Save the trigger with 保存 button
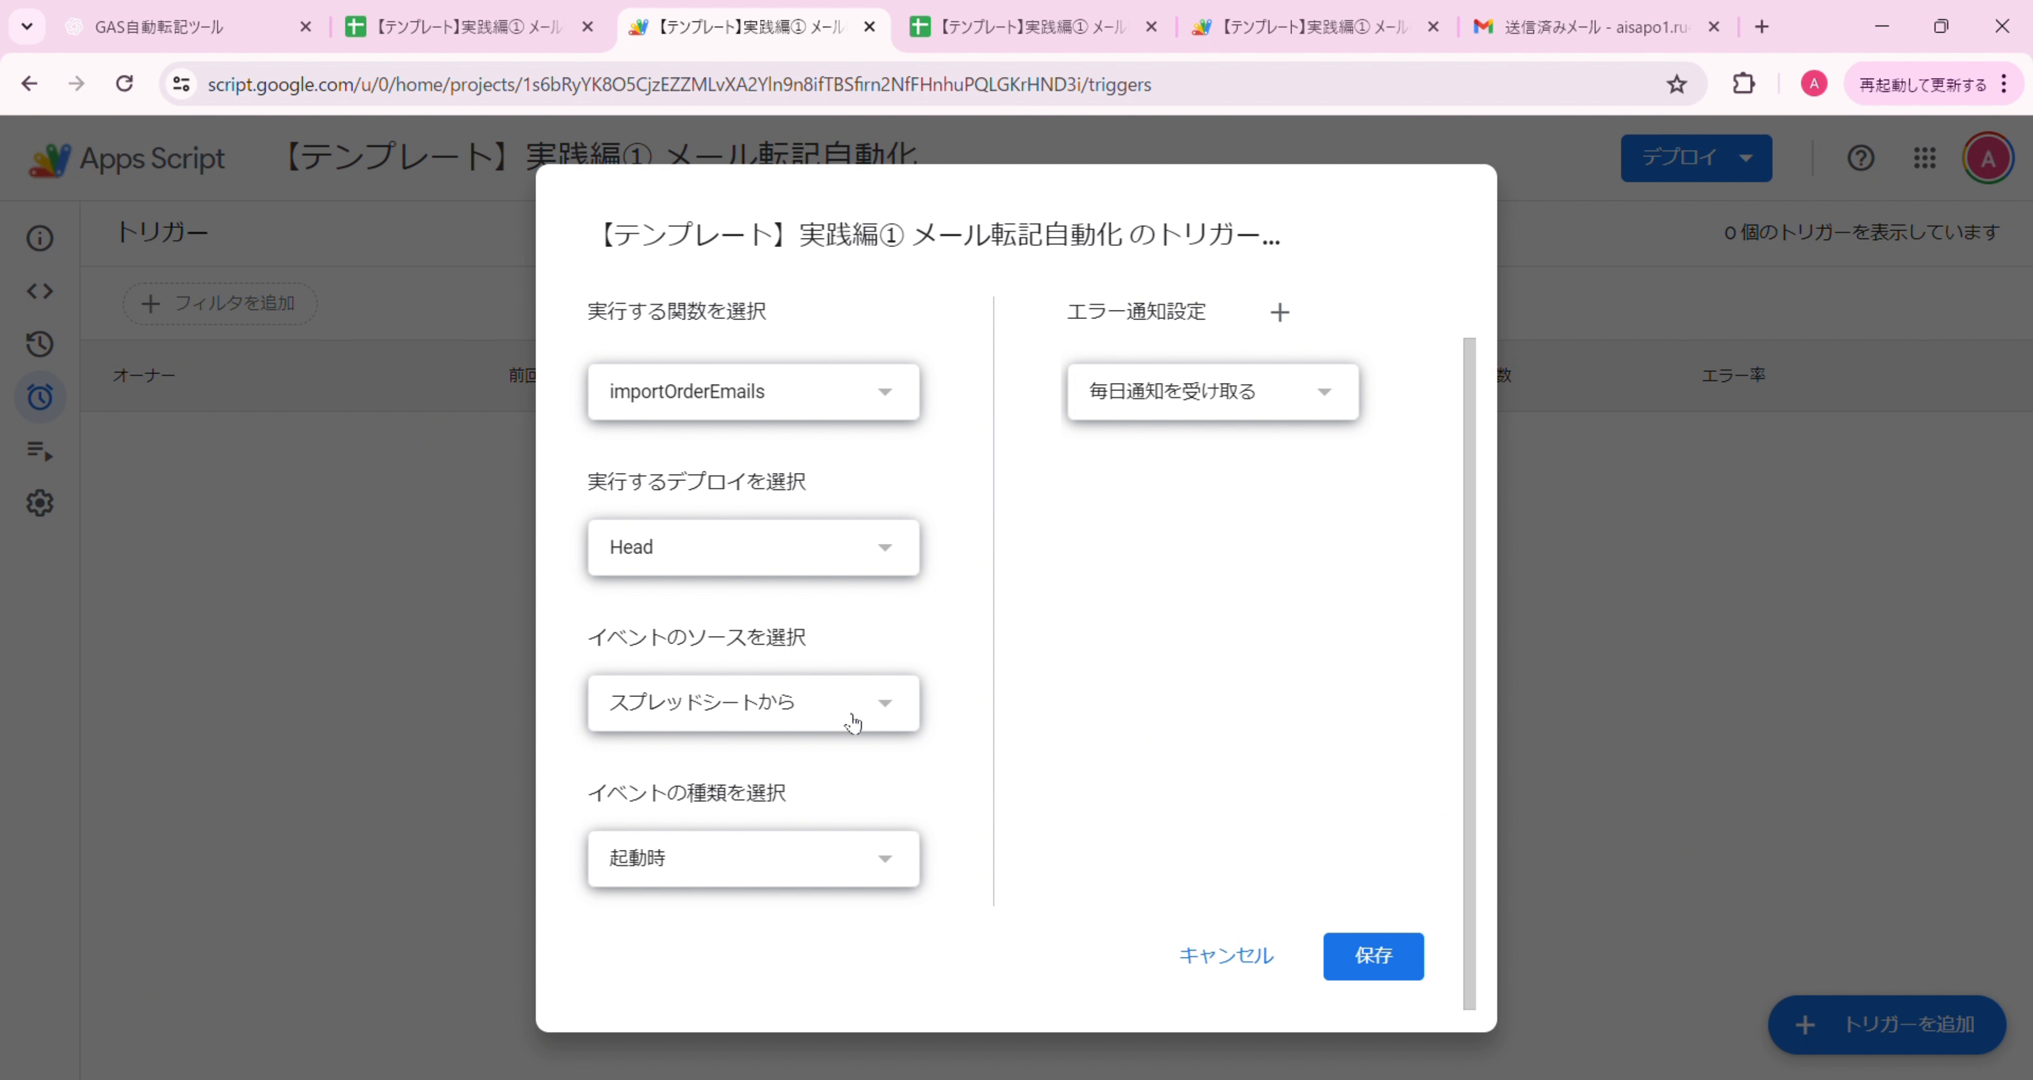Viewport: 2033px width, 1080px height. coord(1373,956)
